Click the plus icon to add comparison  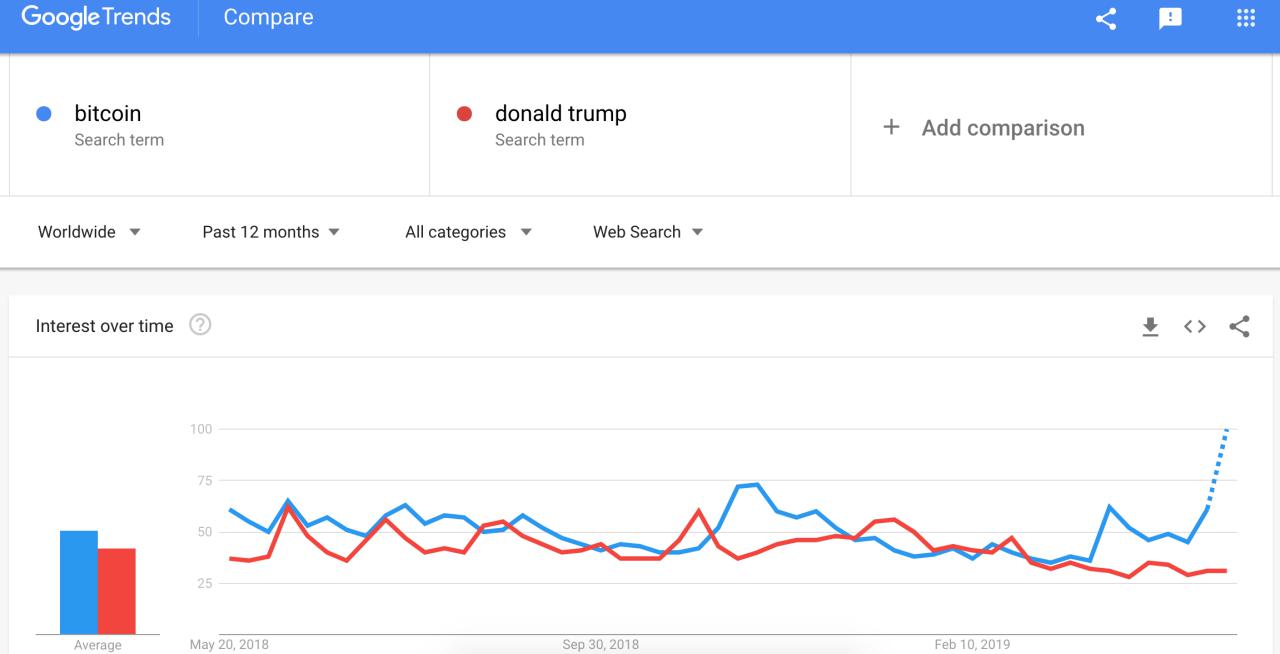pos(891,127)
